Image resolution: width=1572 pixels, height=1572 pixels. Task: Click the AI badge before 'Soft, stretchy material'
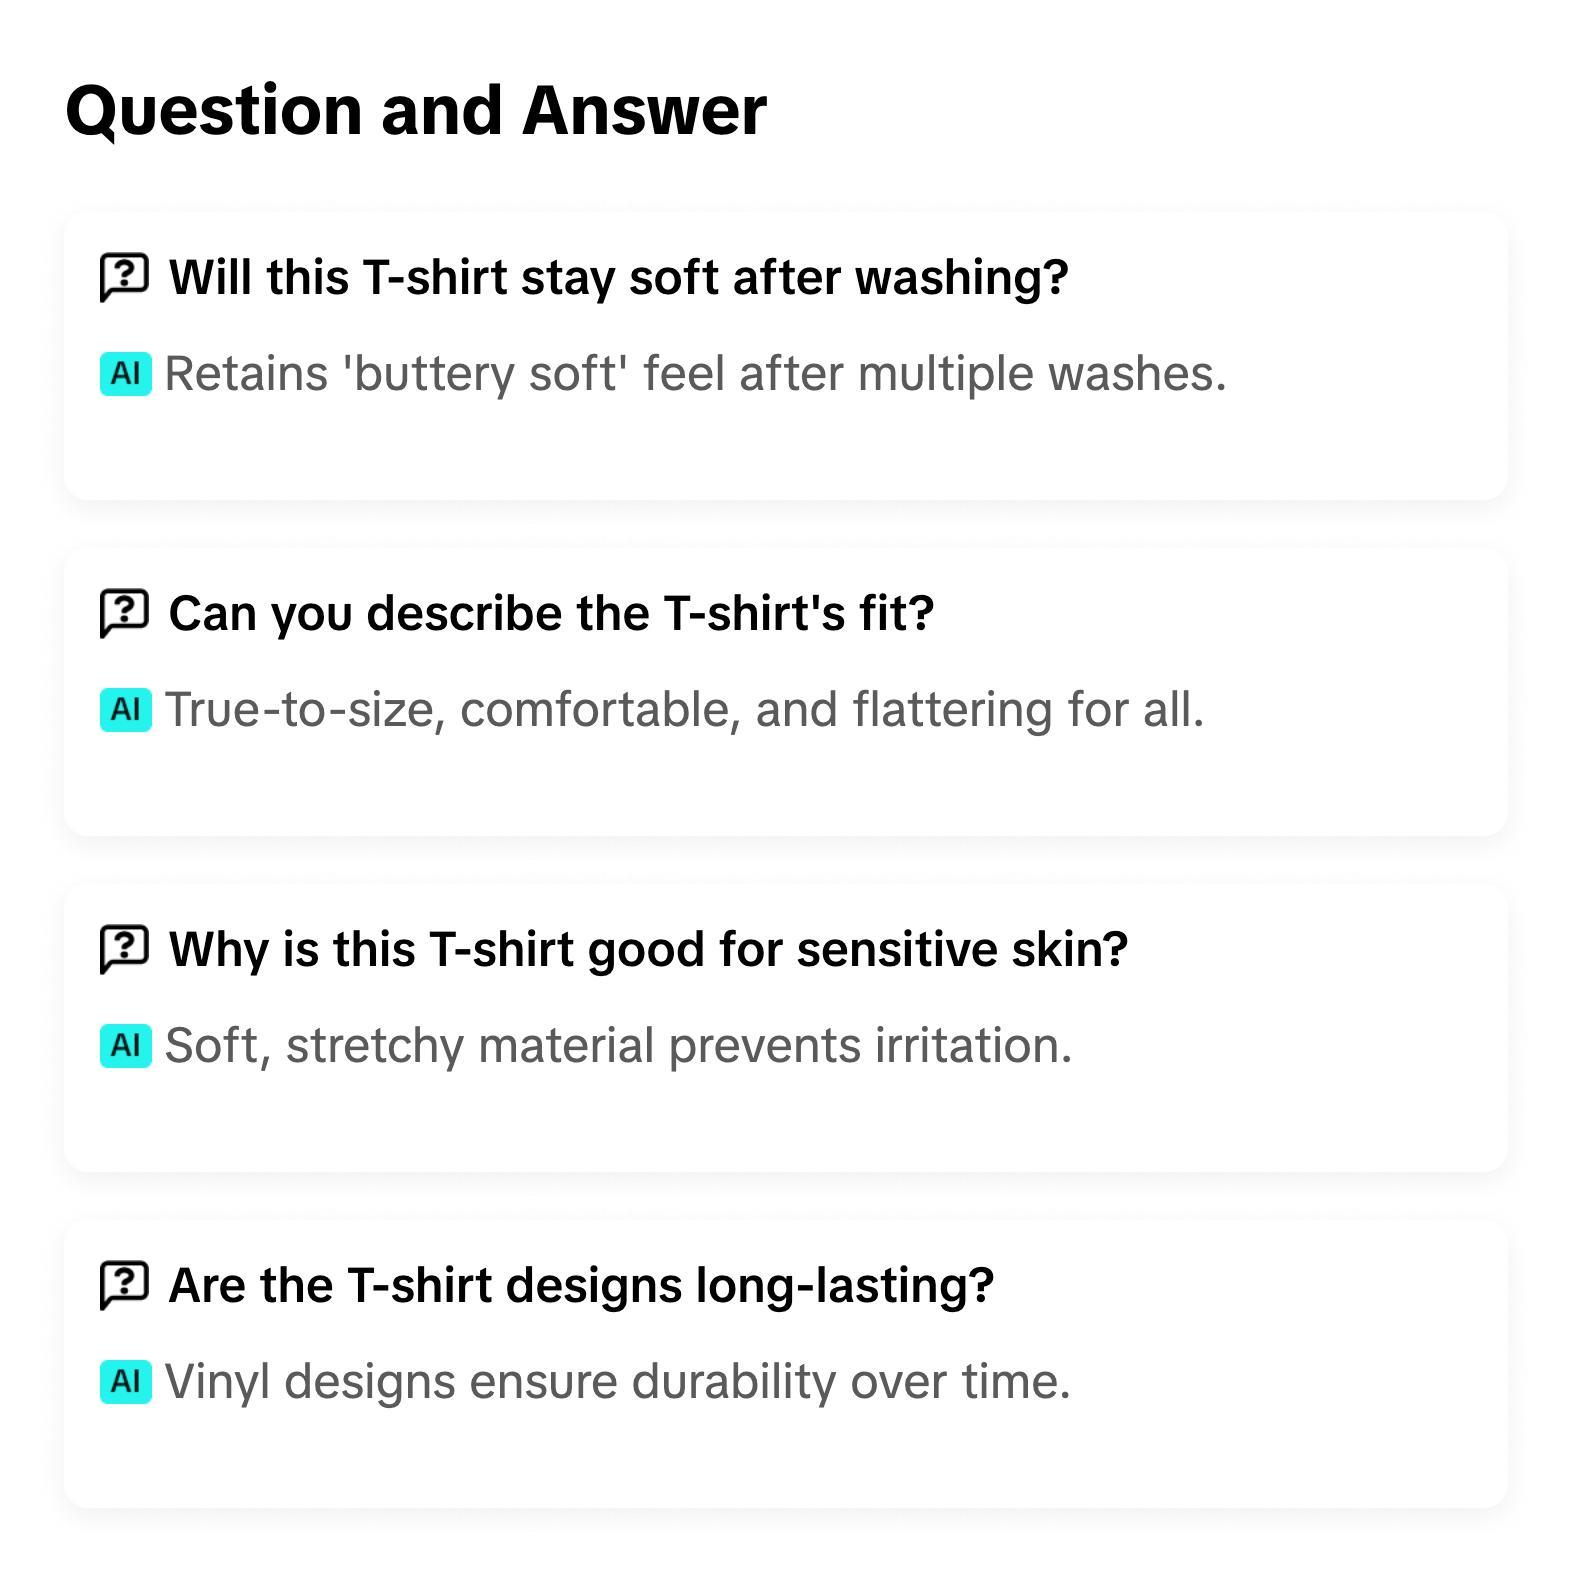(126, 1046)
